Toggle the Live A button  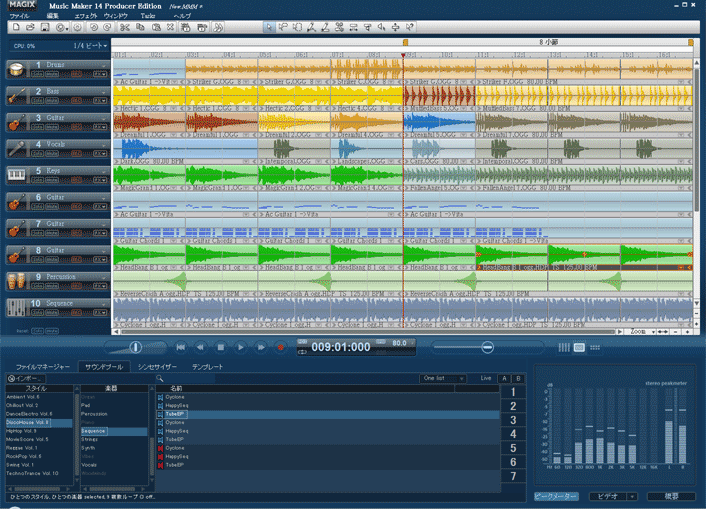coord(504,379)
